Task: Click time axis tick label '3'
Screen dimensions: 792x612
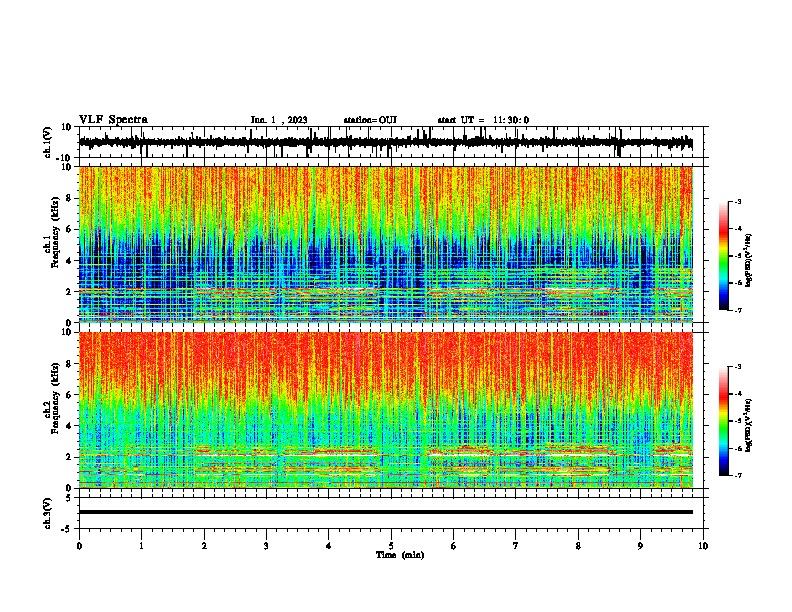Action: pos(266,546)
